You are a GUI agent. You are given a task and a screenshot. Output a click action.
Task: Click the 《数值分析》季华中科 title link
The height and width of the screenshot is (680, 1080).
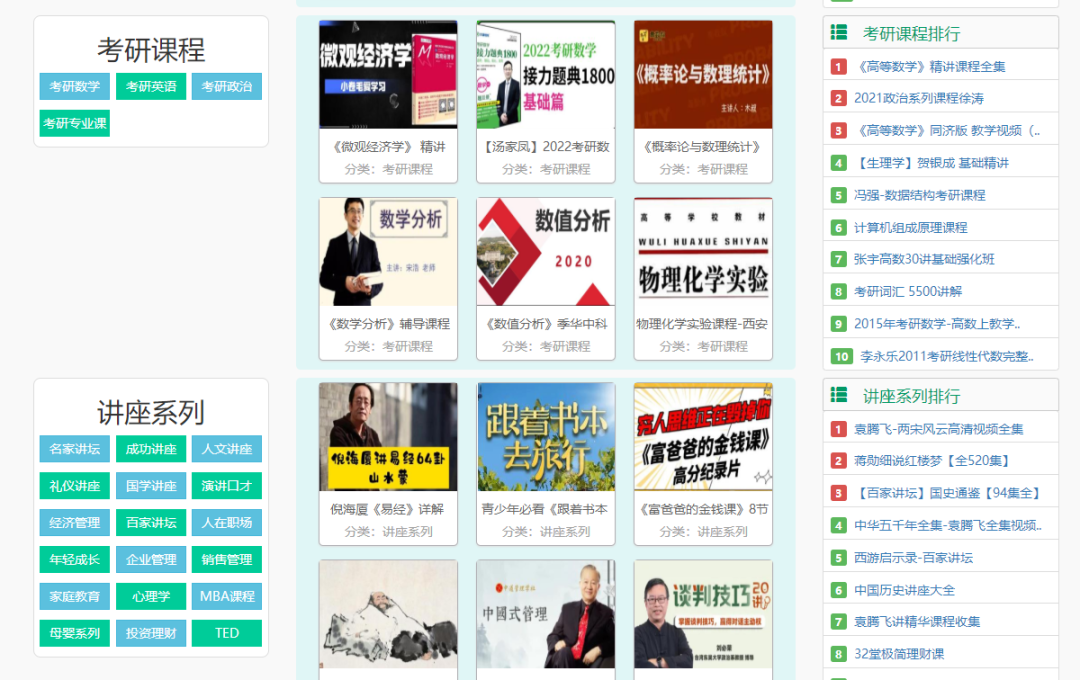546,324
